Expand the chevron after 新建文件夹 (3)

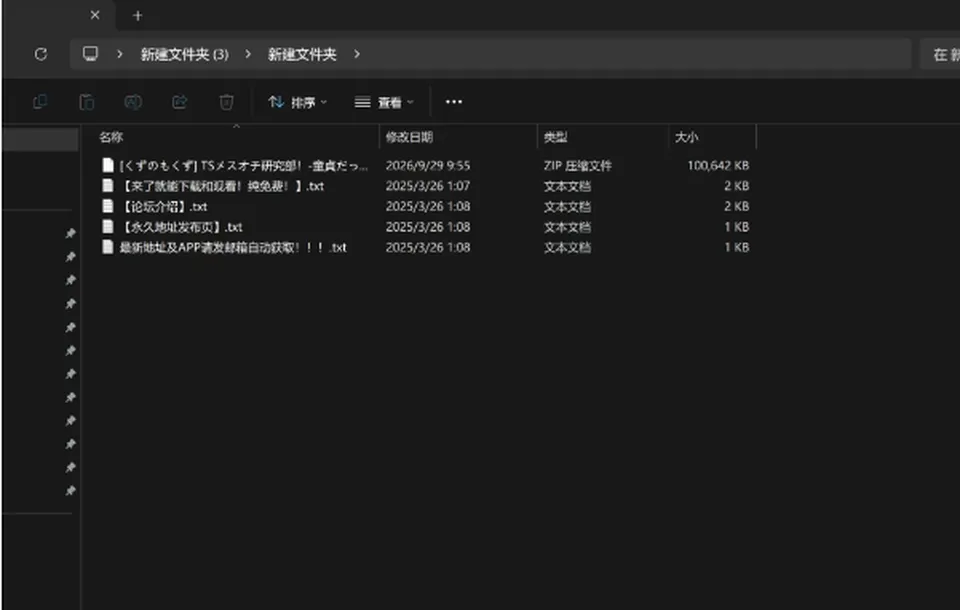tap(248, 55)
